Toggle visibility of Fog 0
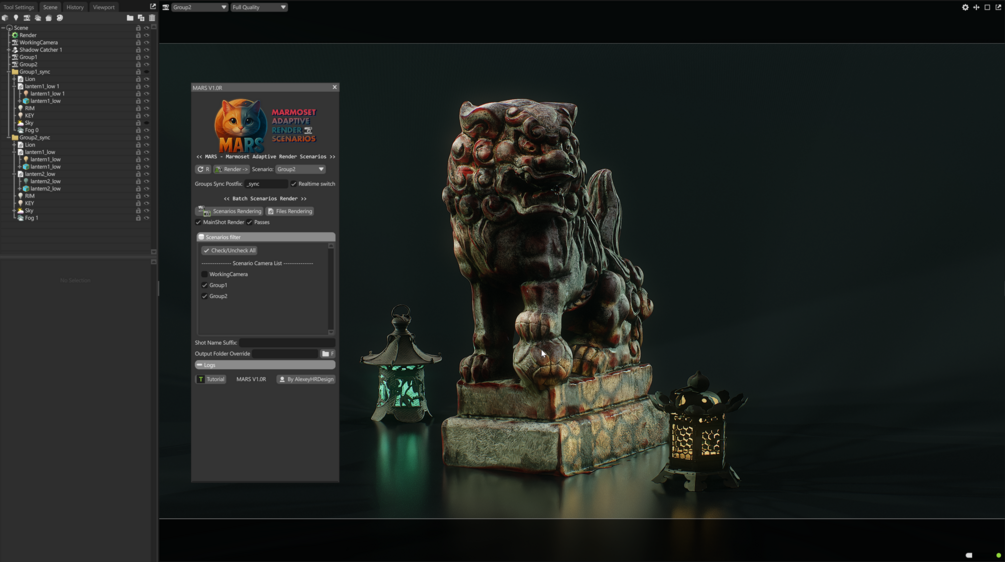The width and height of the screenshot is (1005, 562). tap(146, 130)
